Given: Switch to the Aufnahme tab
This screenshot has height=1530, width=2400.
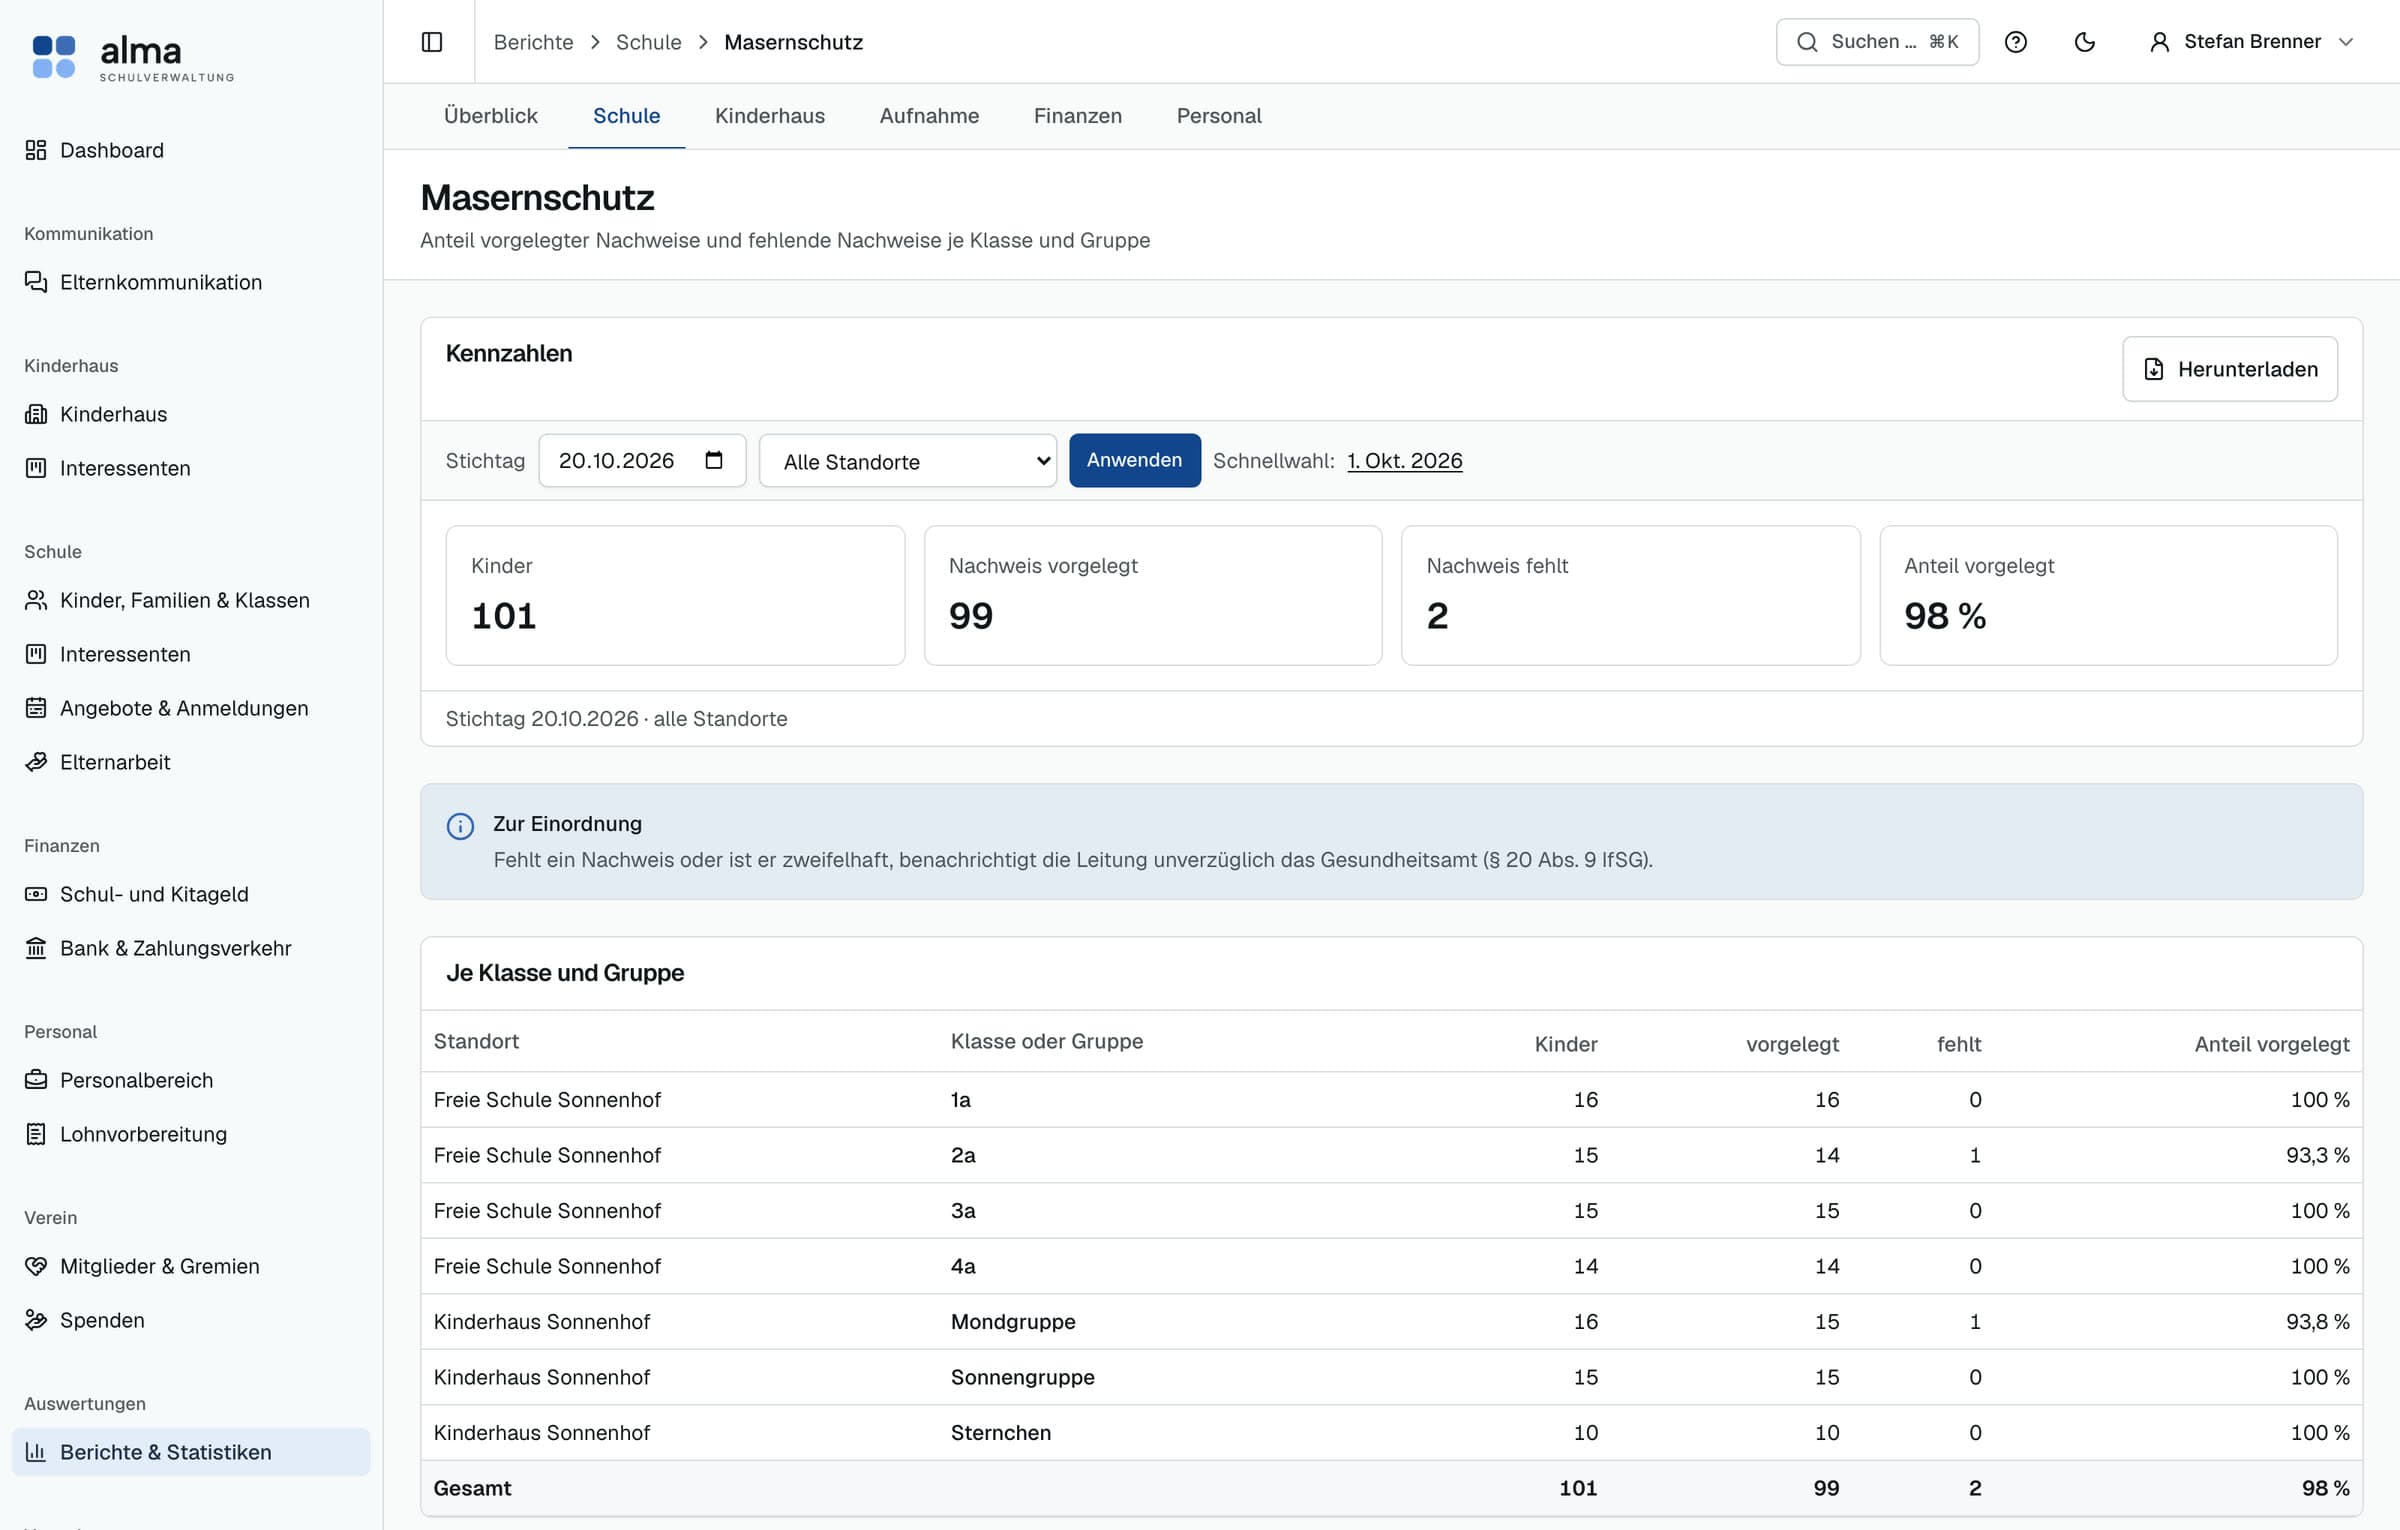Looking at the screenshot, I should (929, 116).
